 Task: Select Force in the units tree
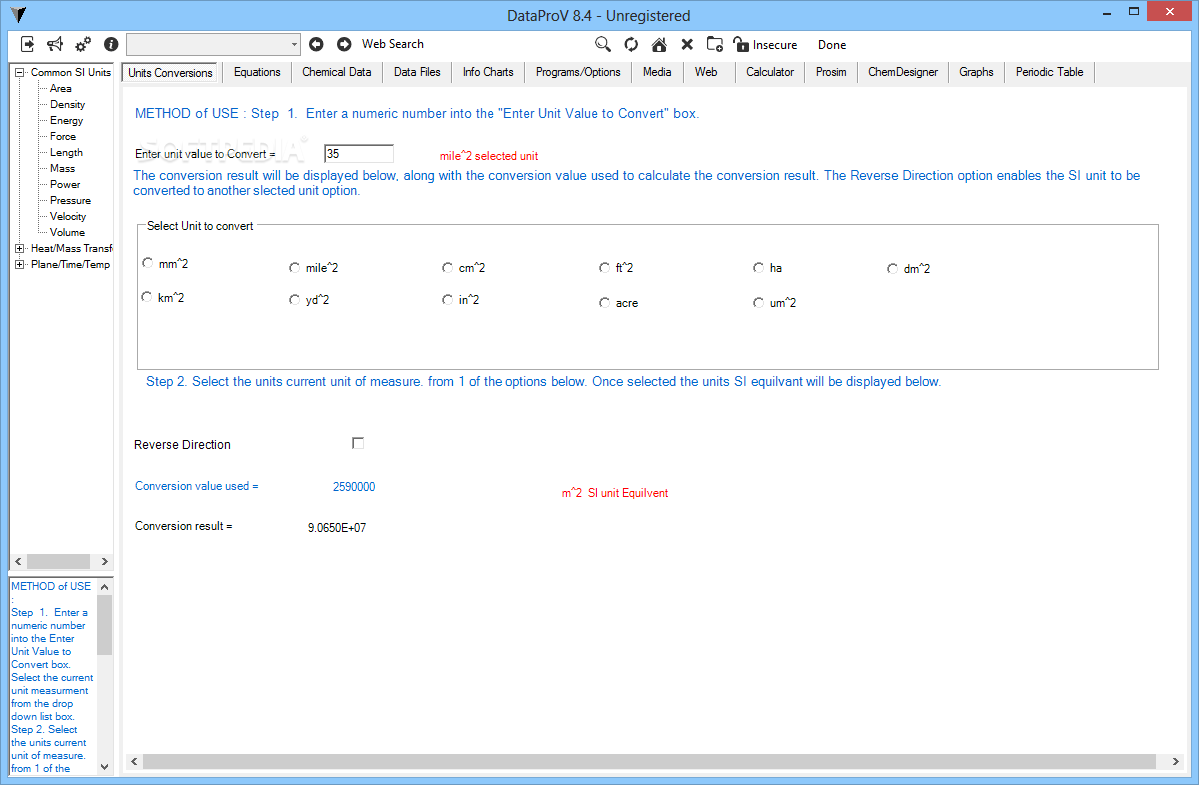pyautogui.click(x=63, y=137)
